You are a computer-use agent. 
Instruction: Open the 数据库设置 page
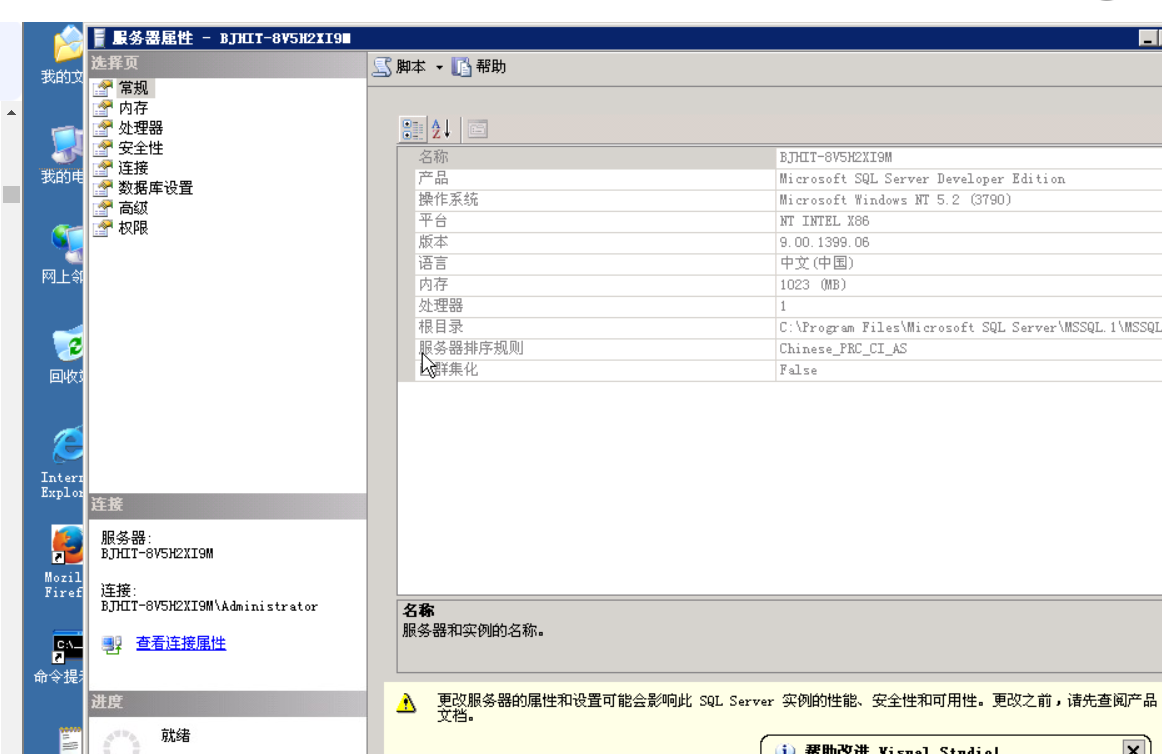point(156,188)
